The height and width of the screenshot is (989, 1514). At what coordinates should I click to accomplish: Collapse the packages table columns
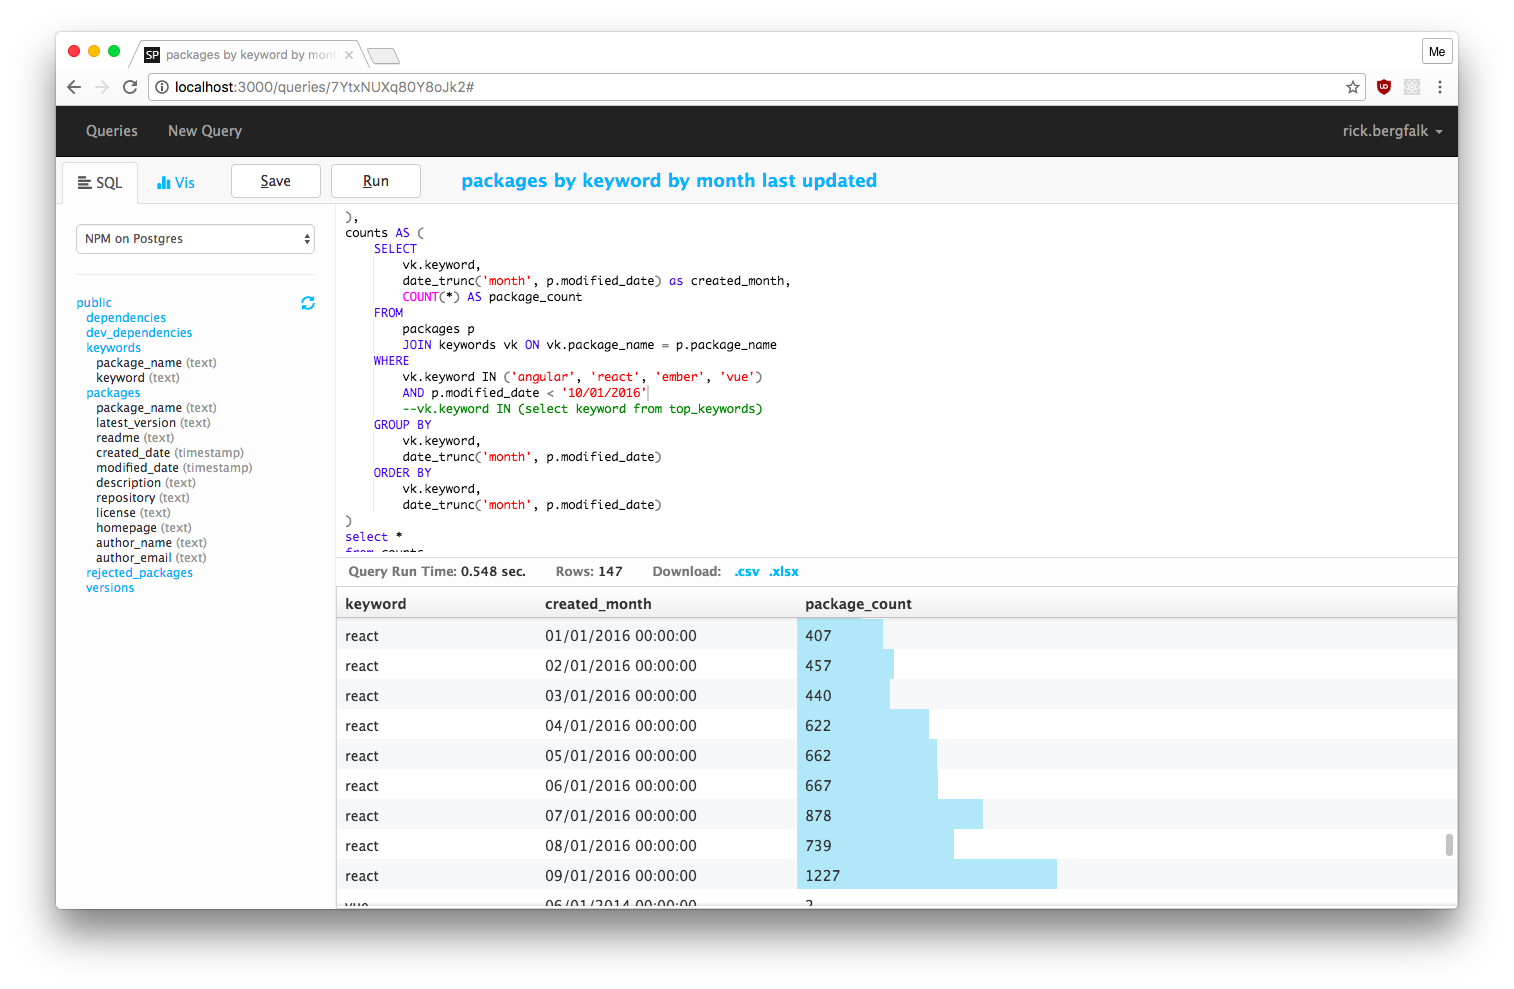click(113, 392)
